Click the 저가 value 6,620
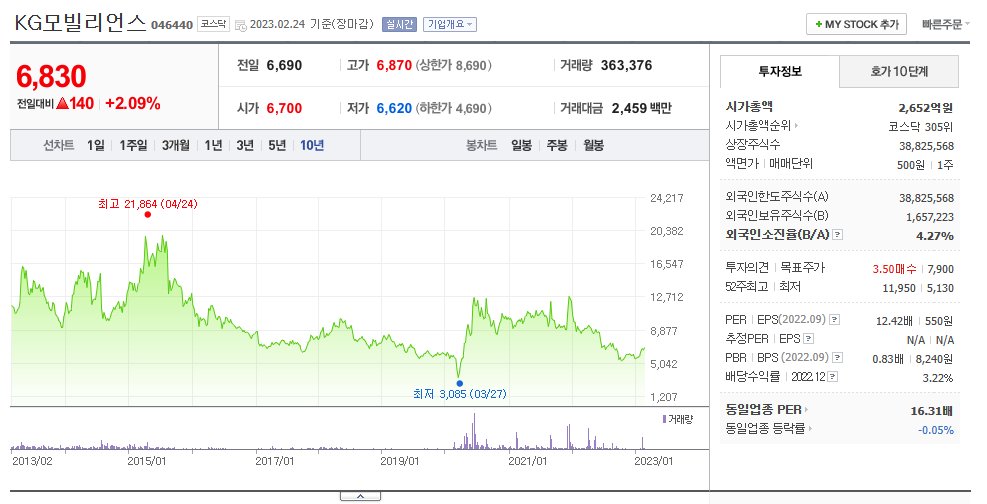Image resolution: width=987 pixels, height=504 pixels. click(394, 108)
